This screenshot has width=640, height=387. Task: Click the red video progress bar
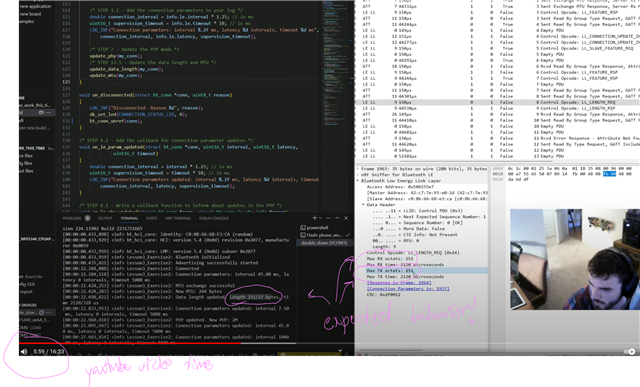coord(131,343)
